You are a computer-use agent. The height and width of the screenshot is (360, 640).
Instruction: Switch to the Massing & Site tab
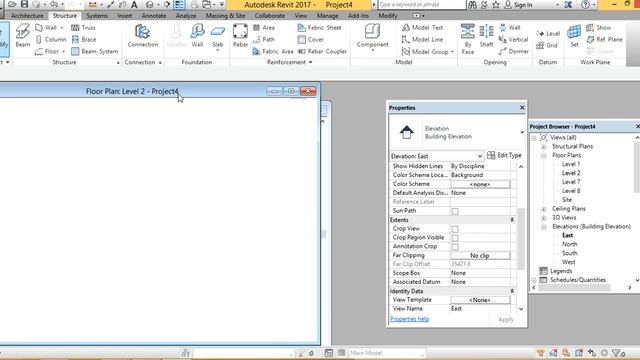(225, 16)
